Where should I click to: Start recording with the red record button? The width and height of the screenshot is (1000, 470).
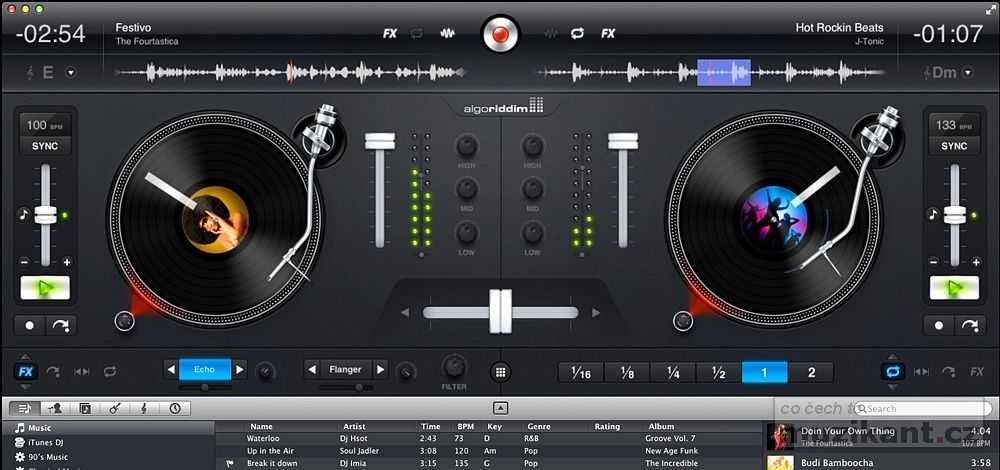501,34
